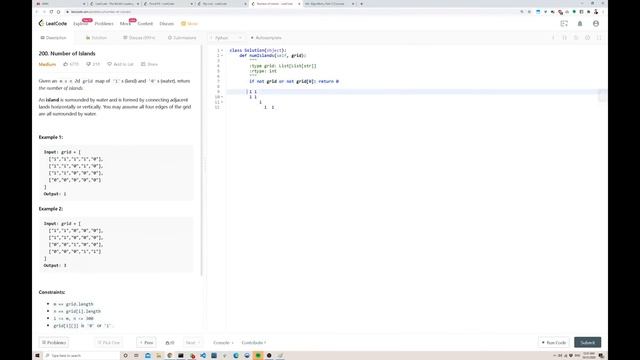Open File Explorer on the taskbar
The height and width of the screenshot is (360, 640).
pos(159,356)
